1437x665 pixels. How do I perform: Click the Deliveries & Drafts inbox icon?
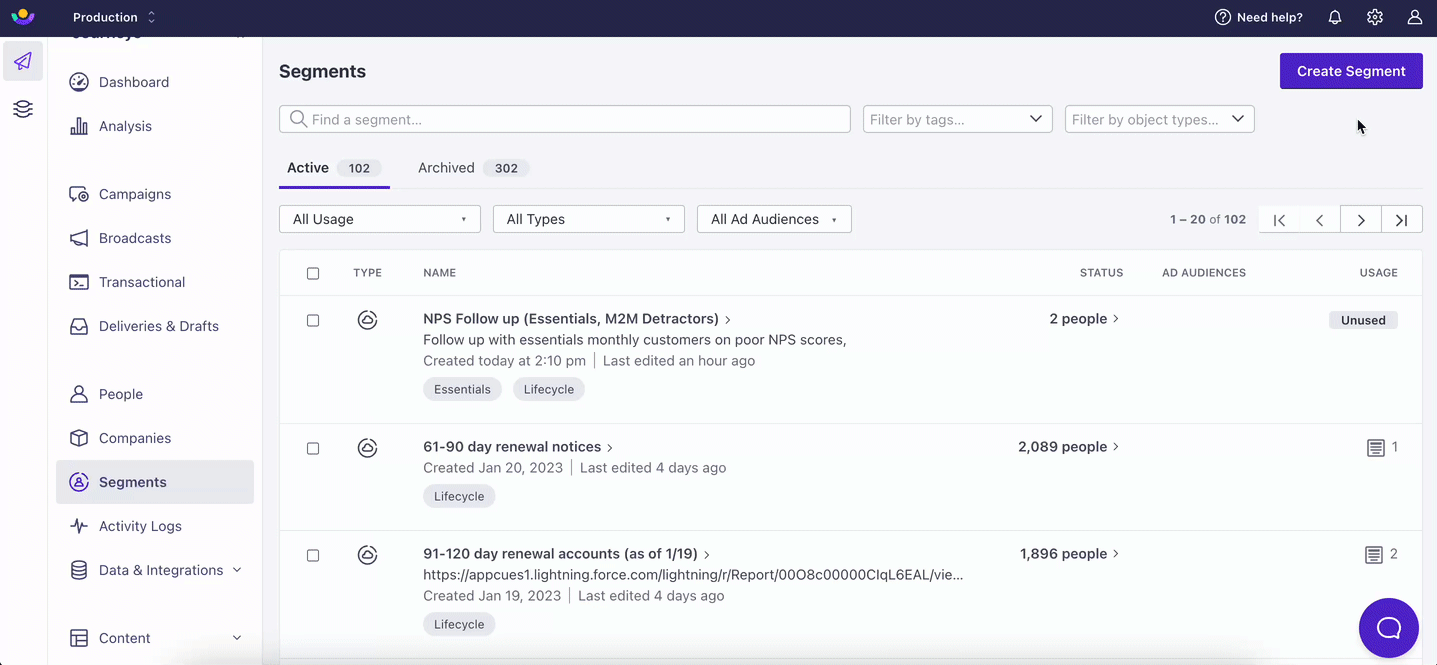(x=79, y=326)
